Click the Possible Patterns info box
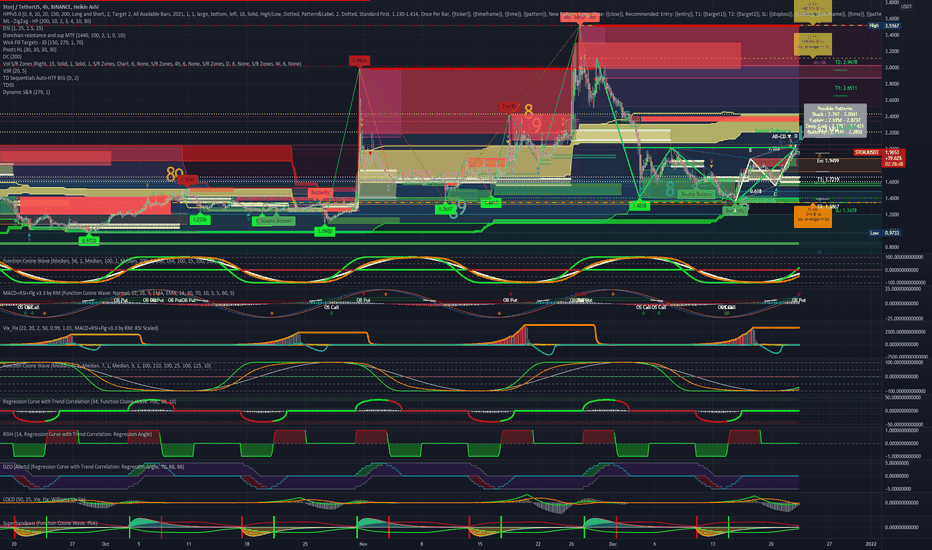Image resolution: width=932 pixels, height=550 pixels. (835, 121)
